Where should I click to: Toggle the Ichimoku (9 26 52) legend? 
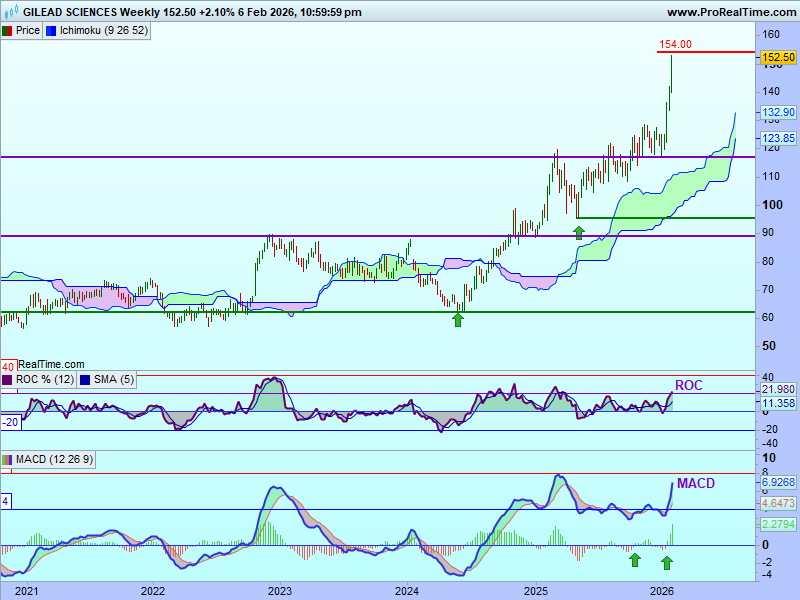pyautogui.click(x=98, y=30)
